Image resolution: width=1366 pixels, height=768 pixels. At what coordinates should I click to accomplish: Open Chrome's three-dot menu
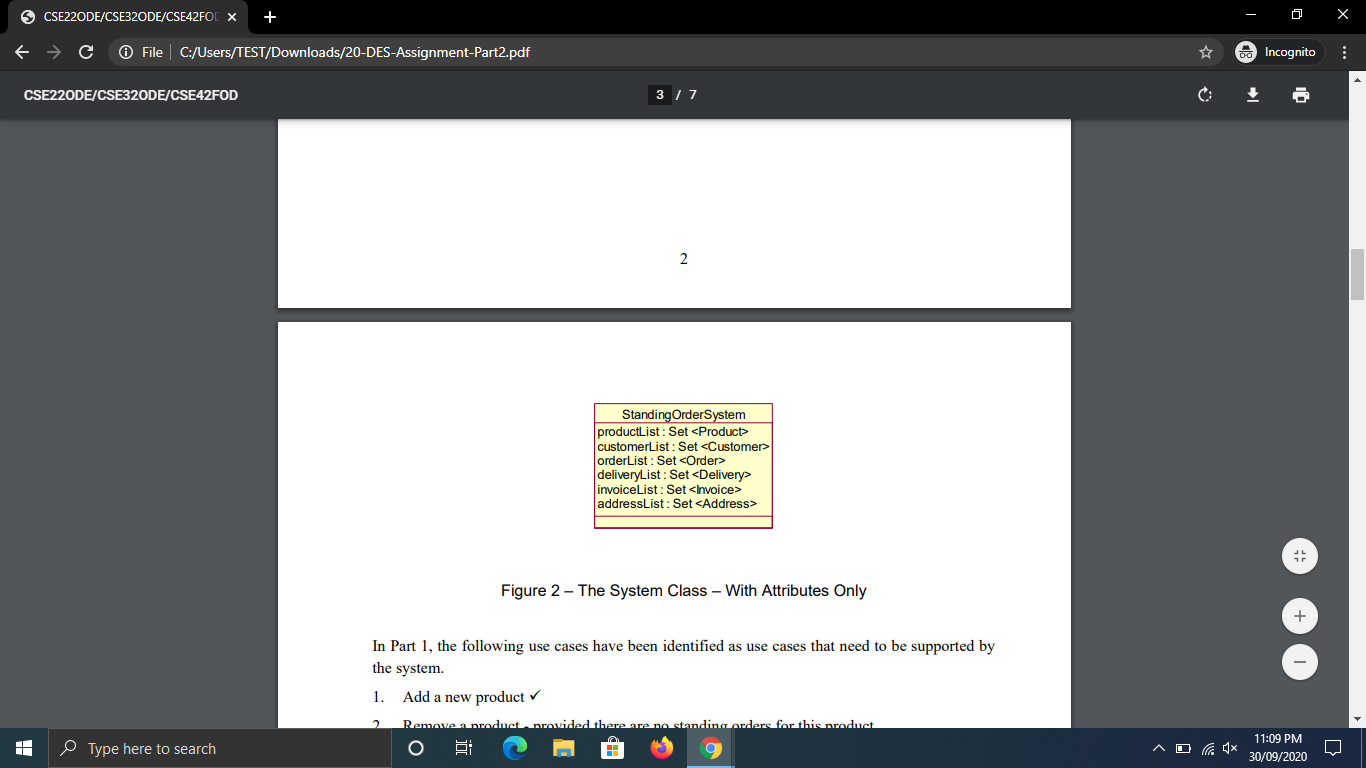[1345, 51]
